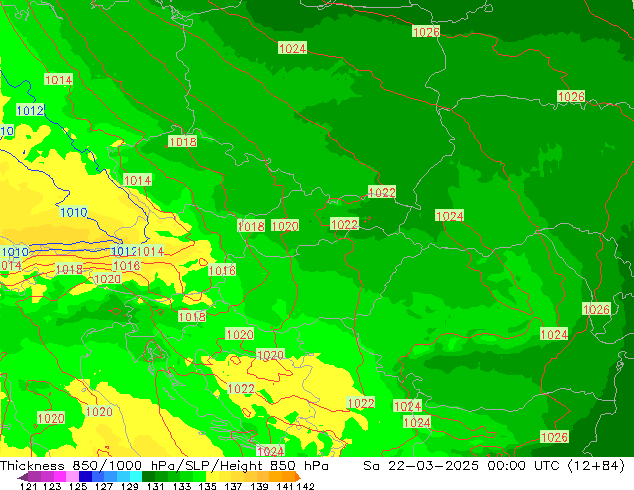
Task: Click the hPa/SLP/Height caption text
Action: pyautogui.click(x=205, y=466)
